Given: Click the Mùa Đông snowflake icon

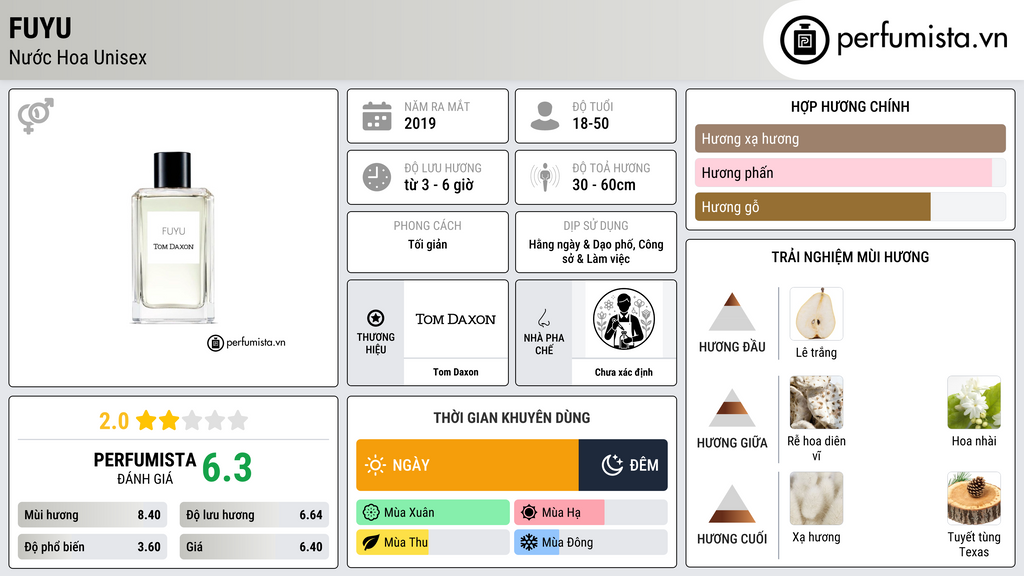Looking at the screenshot, I should coord(529,543).
